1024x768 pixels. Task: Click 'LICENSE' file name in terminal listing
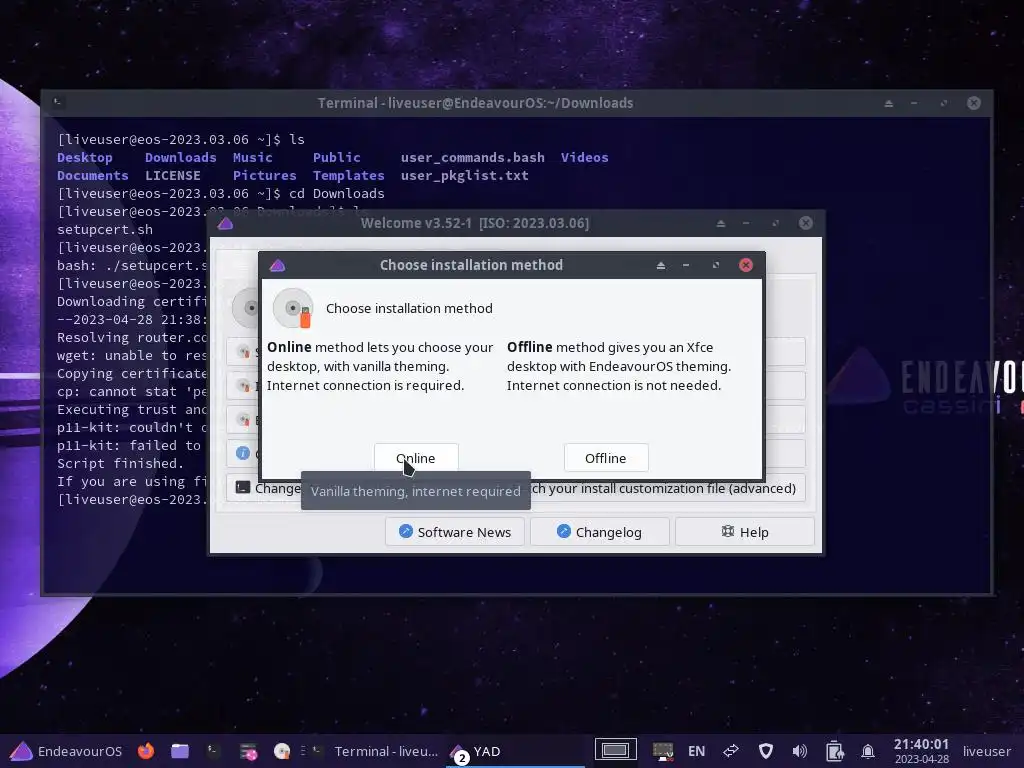[172, 176]
